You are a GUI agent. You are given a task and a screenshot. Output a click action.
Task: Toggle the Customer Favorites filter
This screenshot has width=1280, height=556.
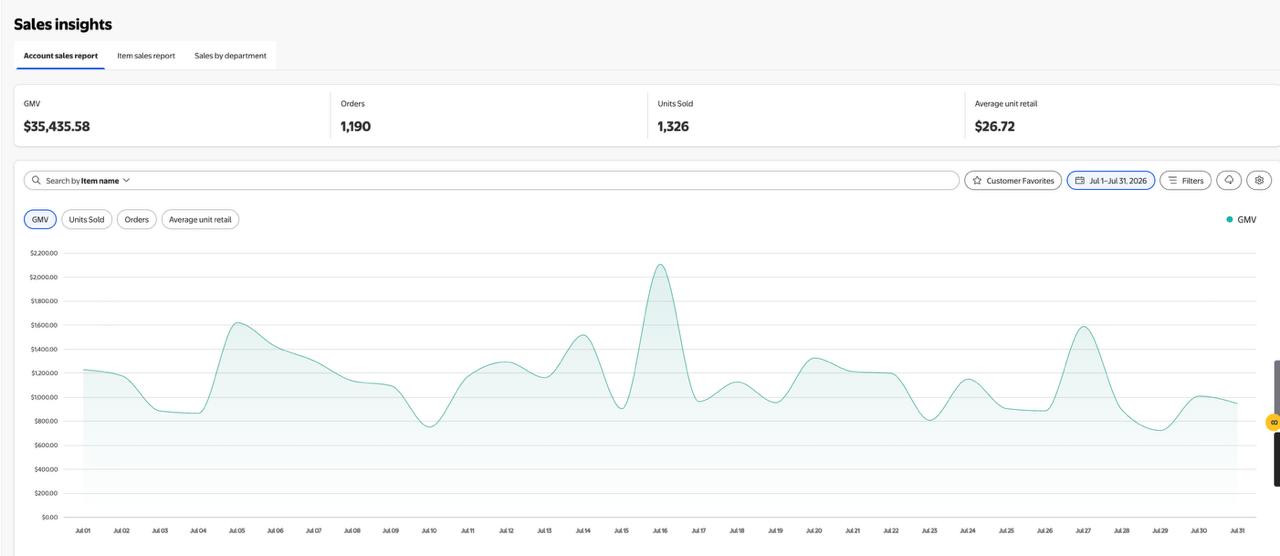pos(1013,181)
